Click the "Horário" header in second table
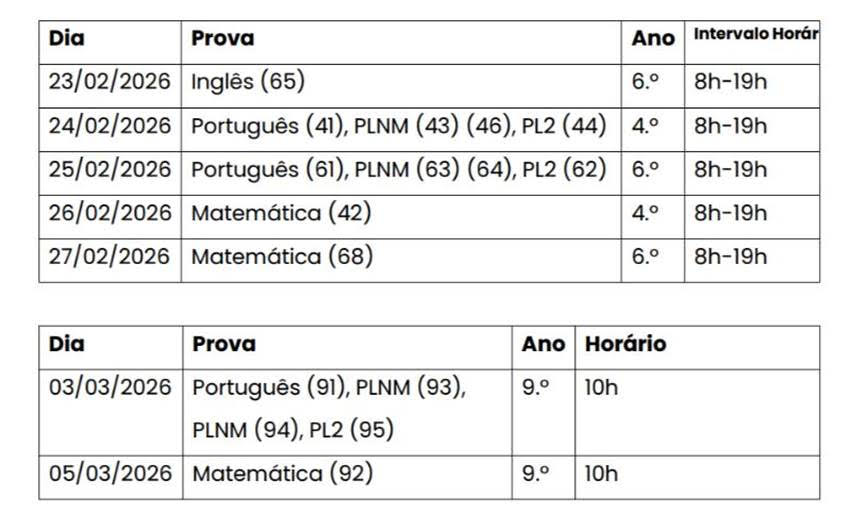 [625, 344]
